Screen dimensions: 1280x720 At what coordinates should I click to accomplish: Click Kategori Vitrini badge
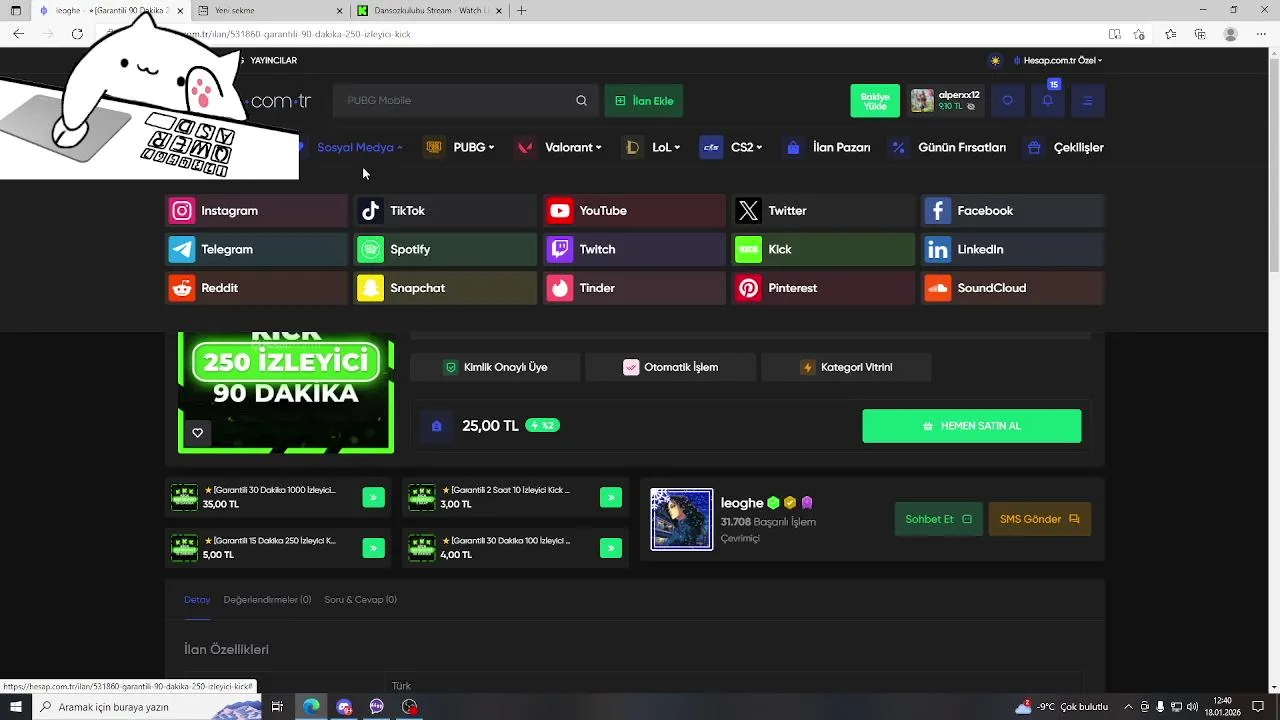[846, 367]
